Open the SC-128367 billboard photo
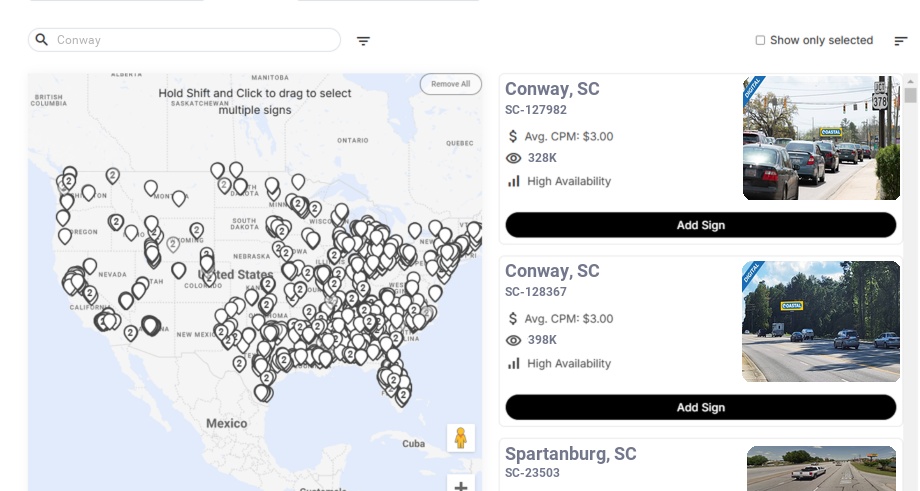The width and height of the screenshot is (920, 491). [x=819, y=321]
